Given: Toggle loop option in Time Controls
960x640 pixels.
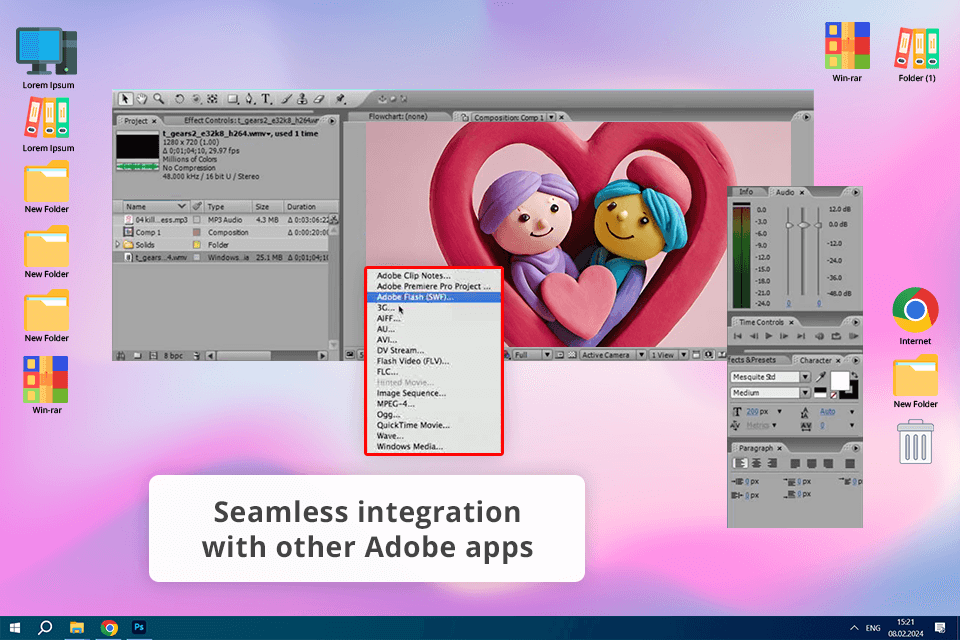Looking at the screenshot, I should [x=836, y=336].
